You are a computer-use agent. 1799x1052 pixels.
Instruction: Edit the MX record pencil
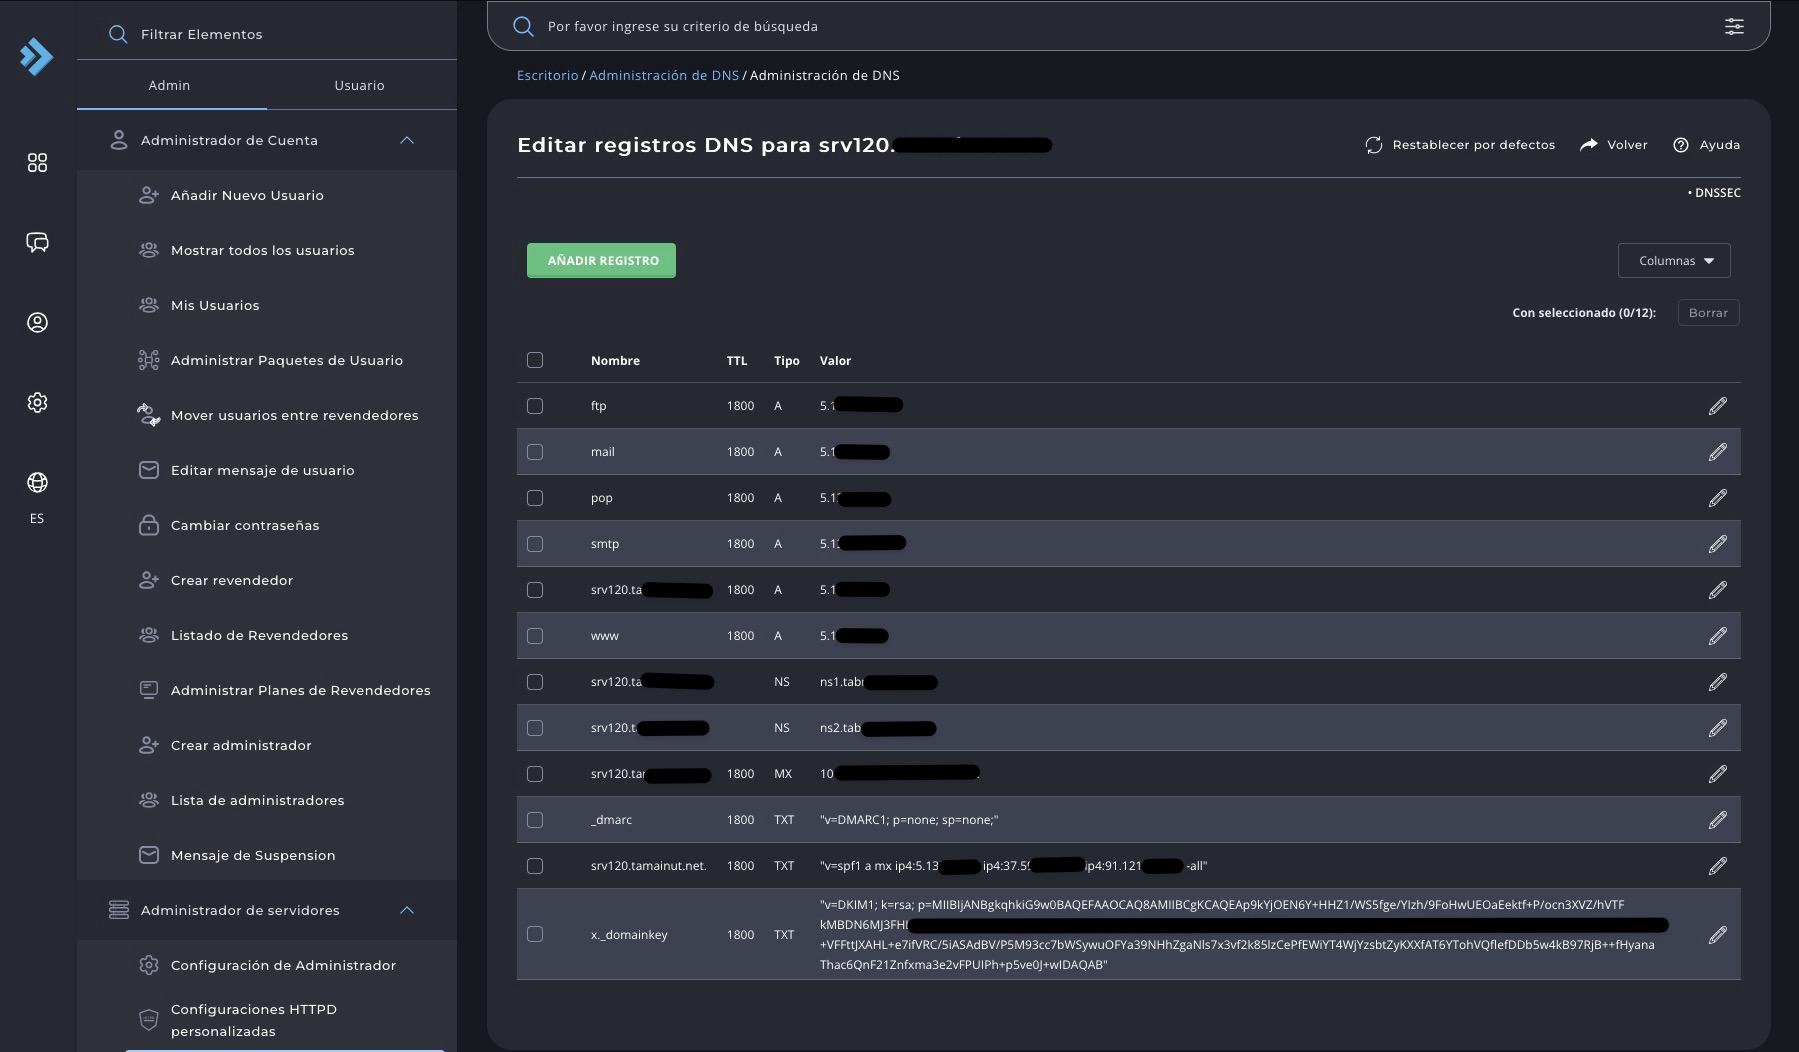tap(1717, 774)
